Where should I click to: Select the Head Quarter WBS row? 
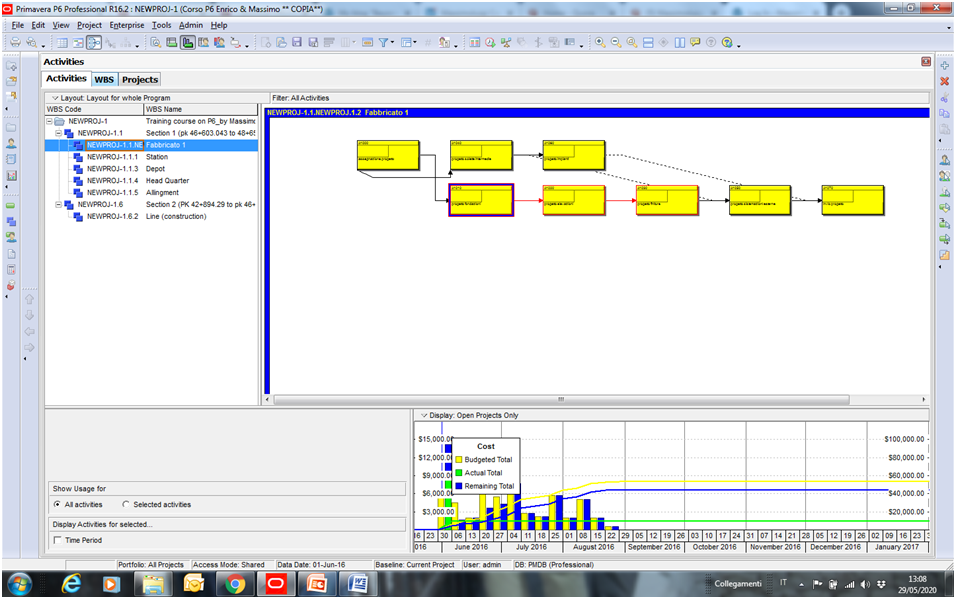[151, 181]
